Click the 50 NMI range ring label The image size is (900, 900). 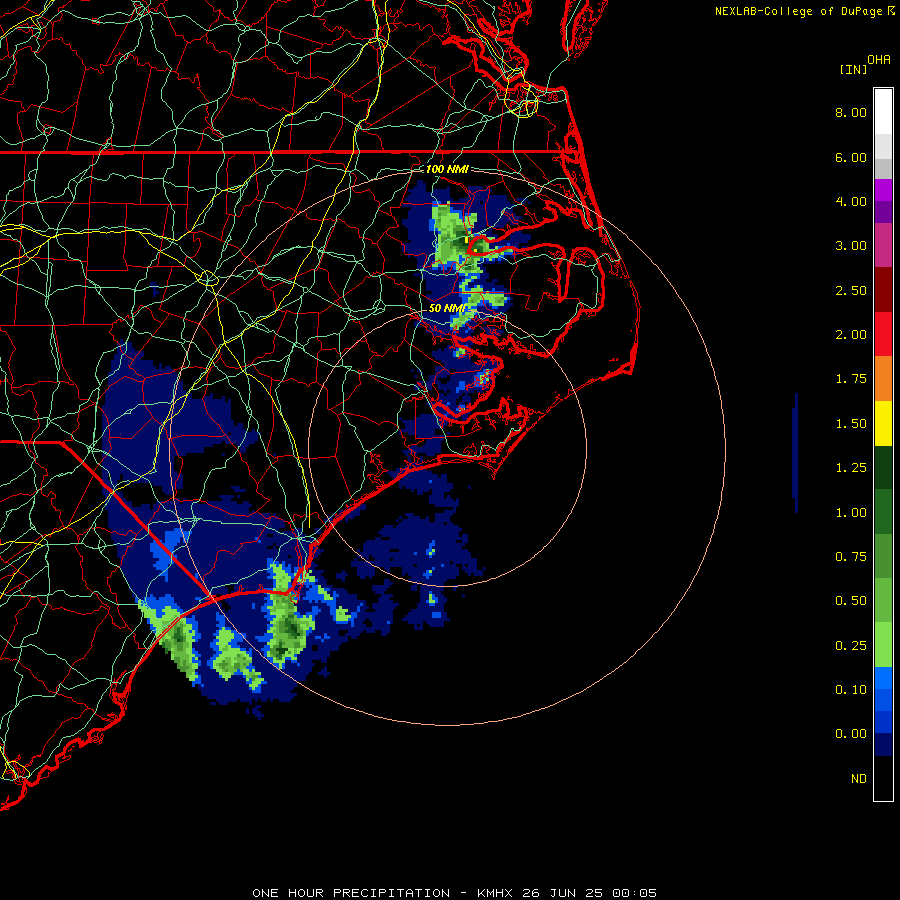(447, 308)
